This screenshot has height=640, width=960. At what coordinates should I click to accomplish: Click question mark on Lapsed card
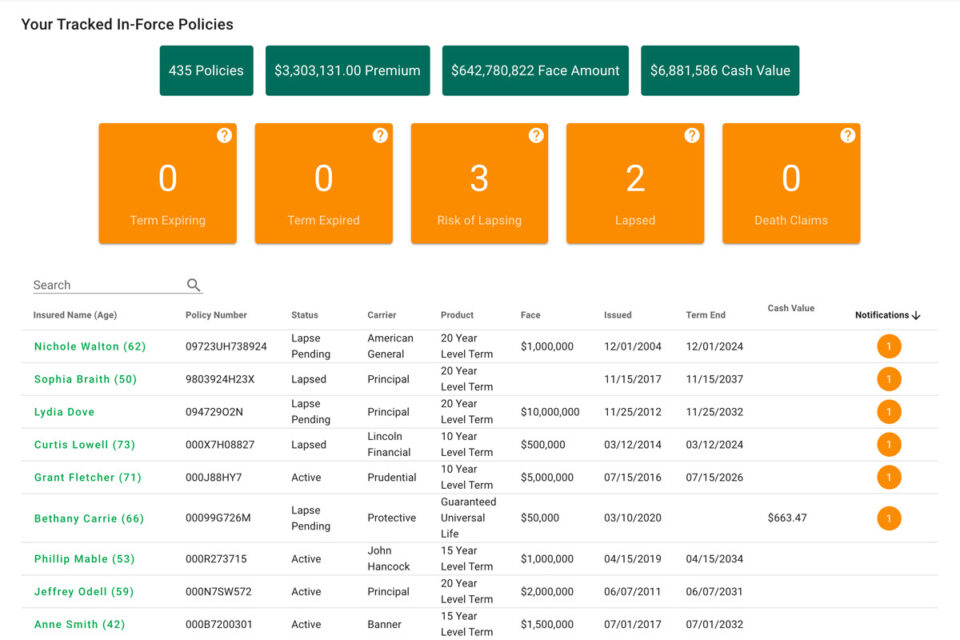(x=692, y=136)
